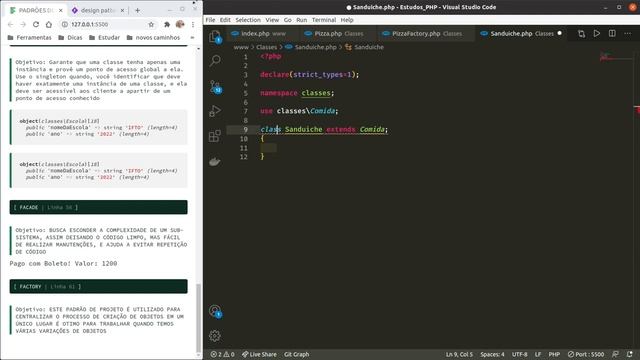
Task: Open the Explorer view in VS Code
Action: coord(215,37)
